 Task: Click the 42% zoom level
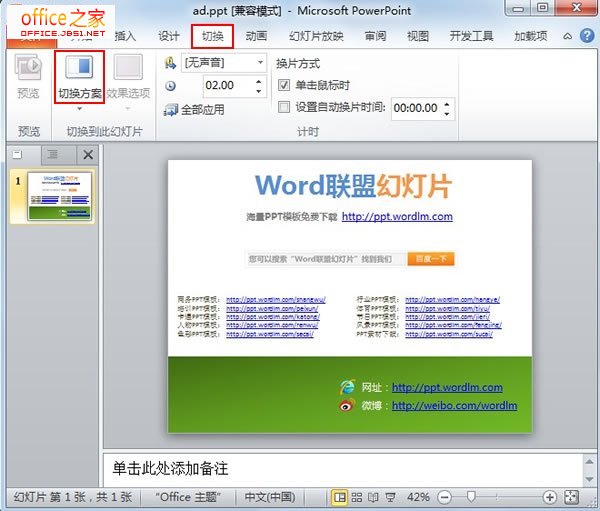click(x=418, y=497)
